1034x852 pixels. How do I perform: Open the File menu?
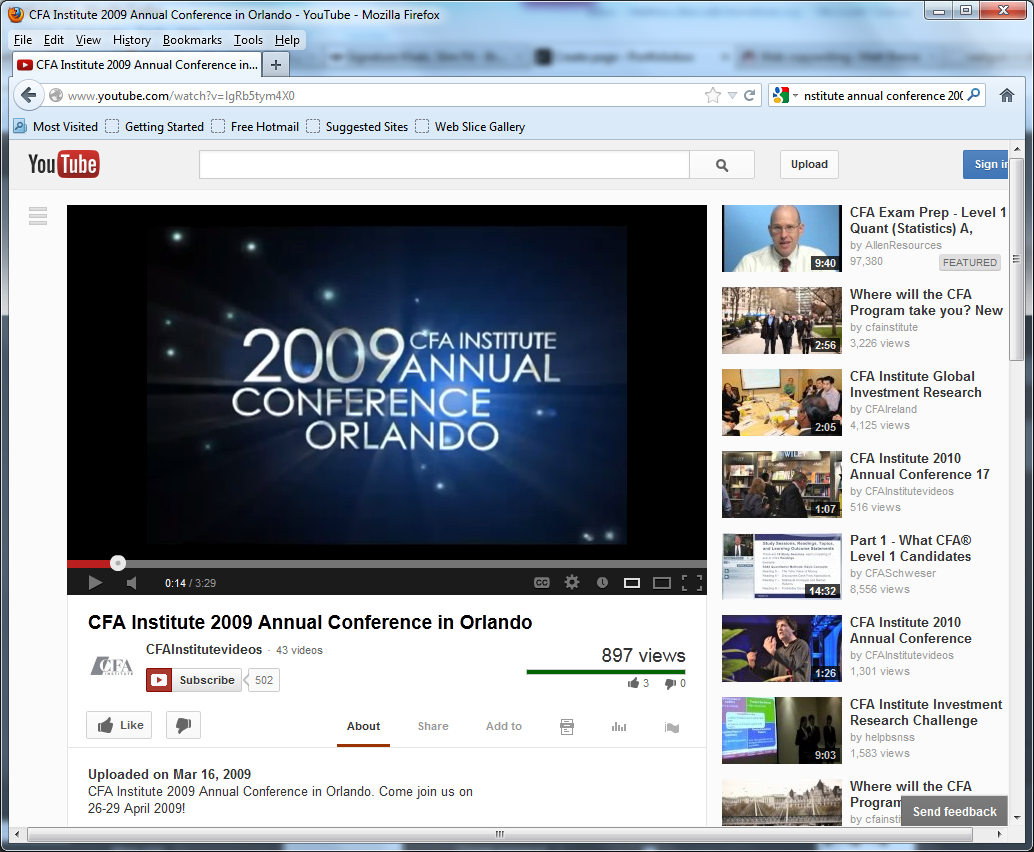point(23,40)
